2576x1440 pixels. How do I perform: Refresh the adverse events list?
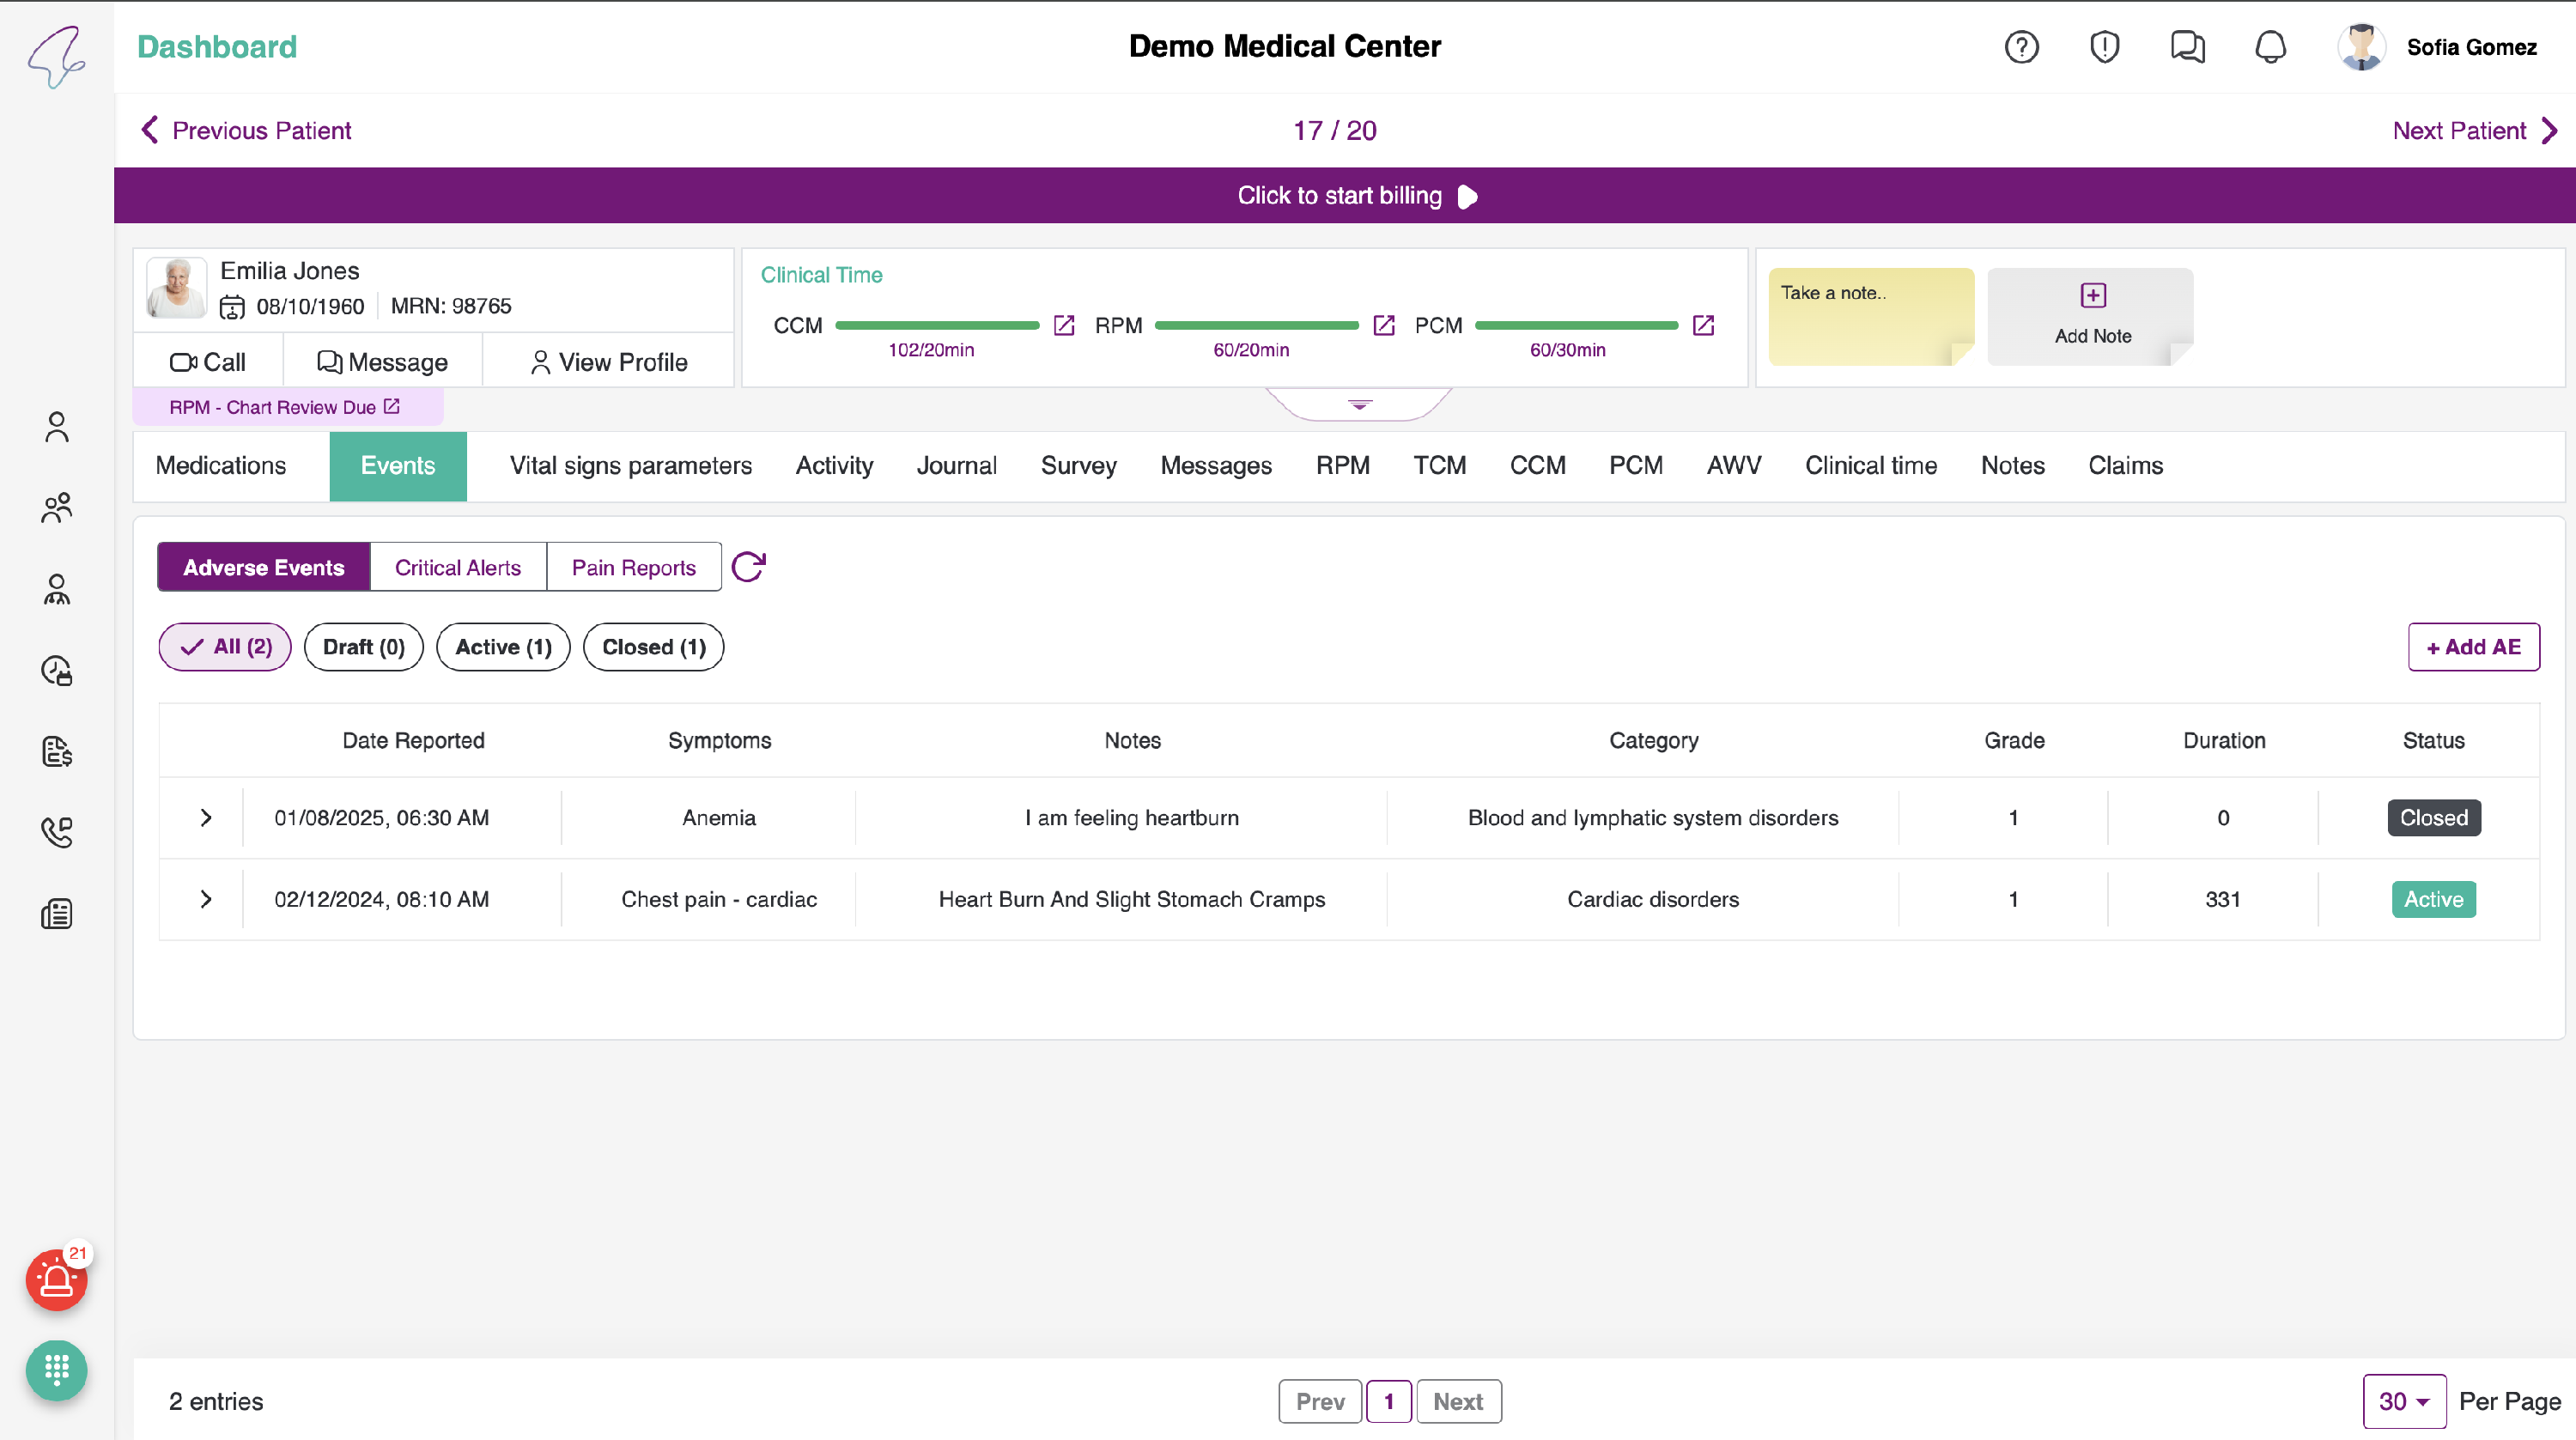point(748,567)
